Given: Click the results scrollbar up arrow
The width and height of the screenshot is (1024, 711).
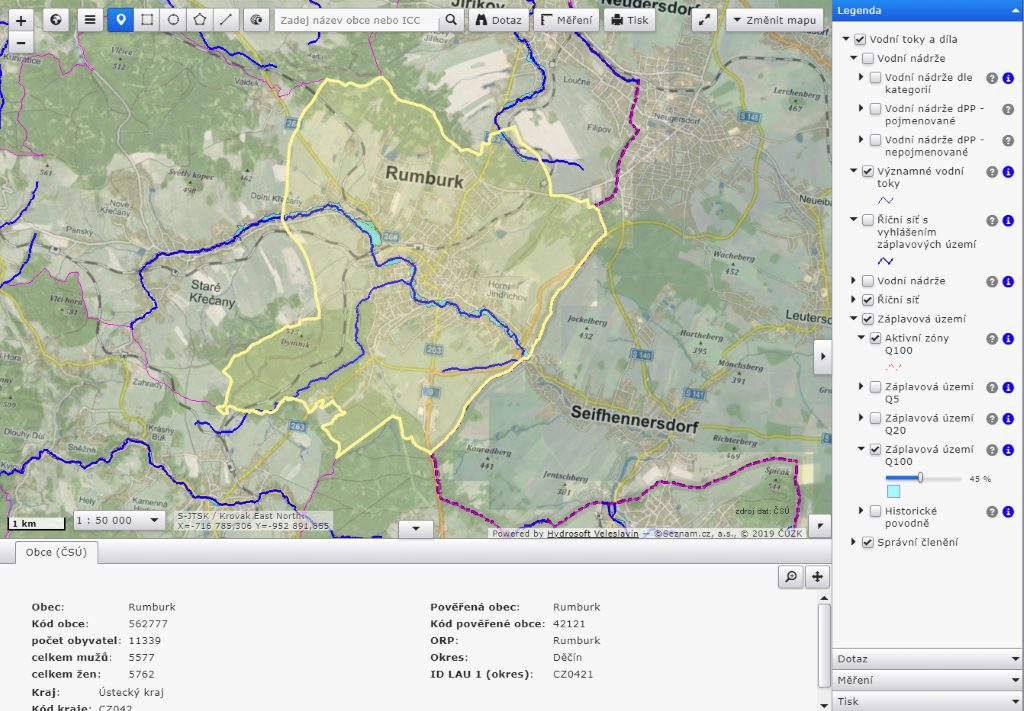Looking at the screenshot, I should (x=824, y=598).
